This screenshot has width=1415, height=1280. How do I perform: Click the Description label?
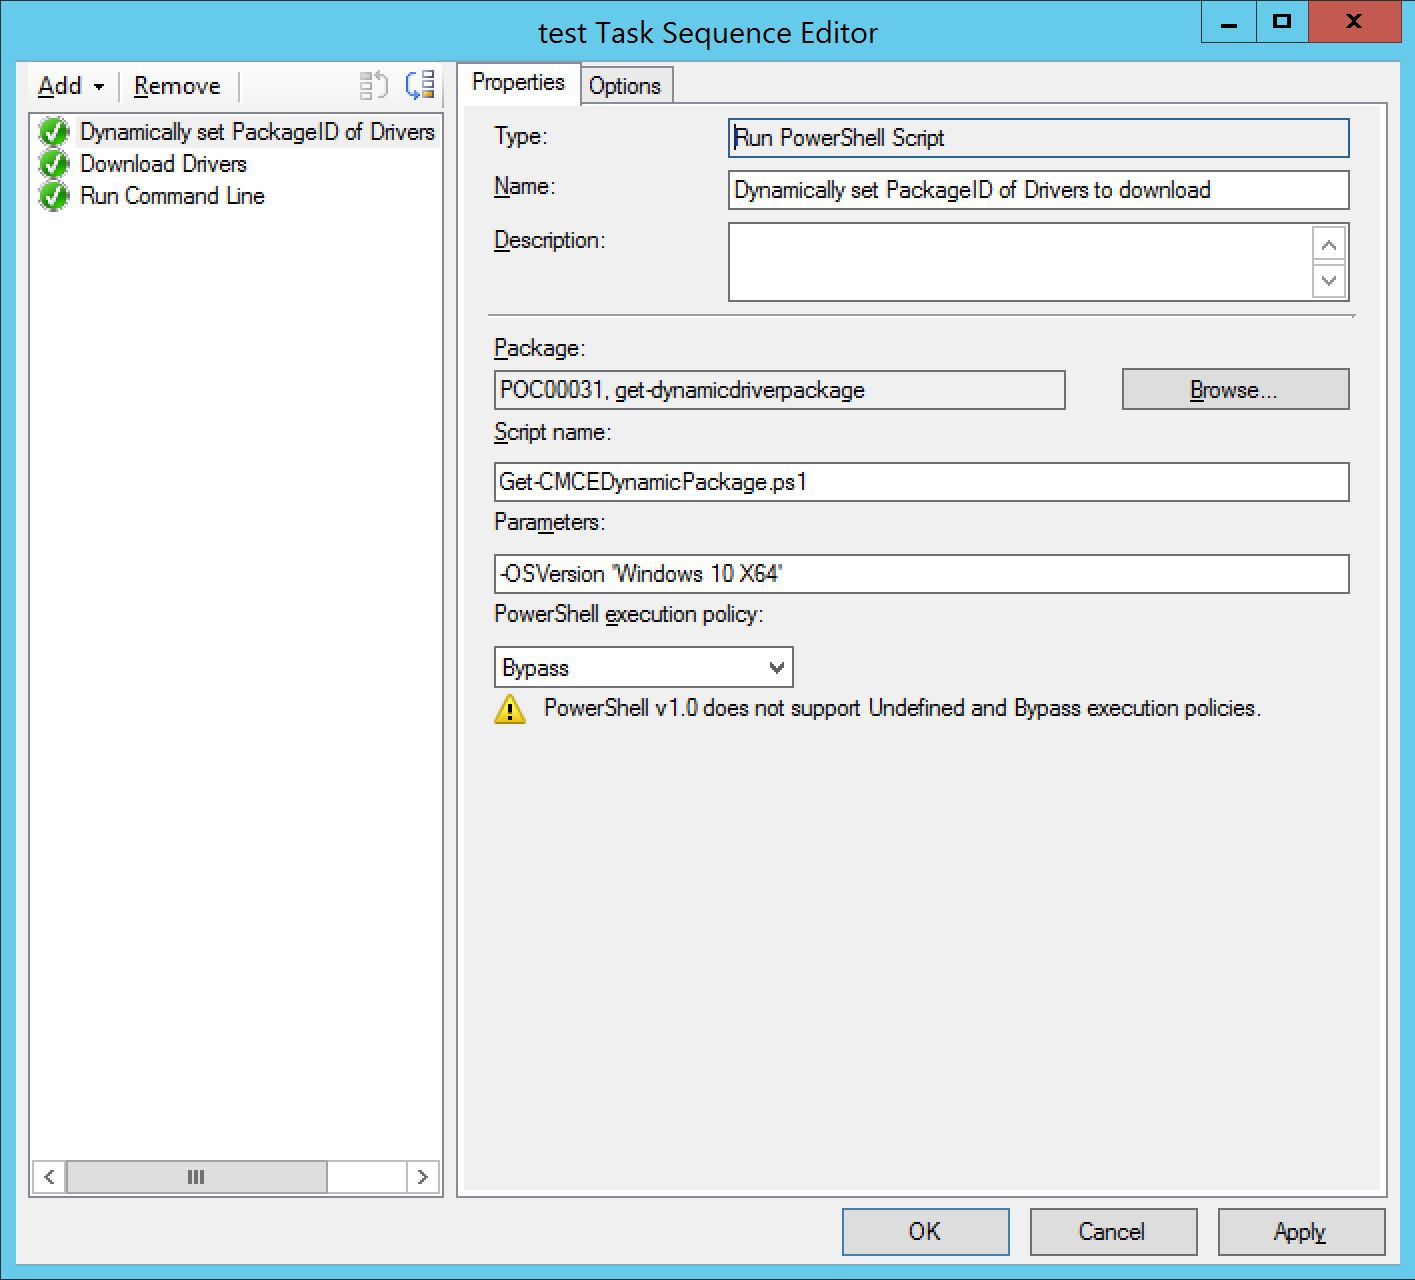pyautogui.click(x=550, y=240)
